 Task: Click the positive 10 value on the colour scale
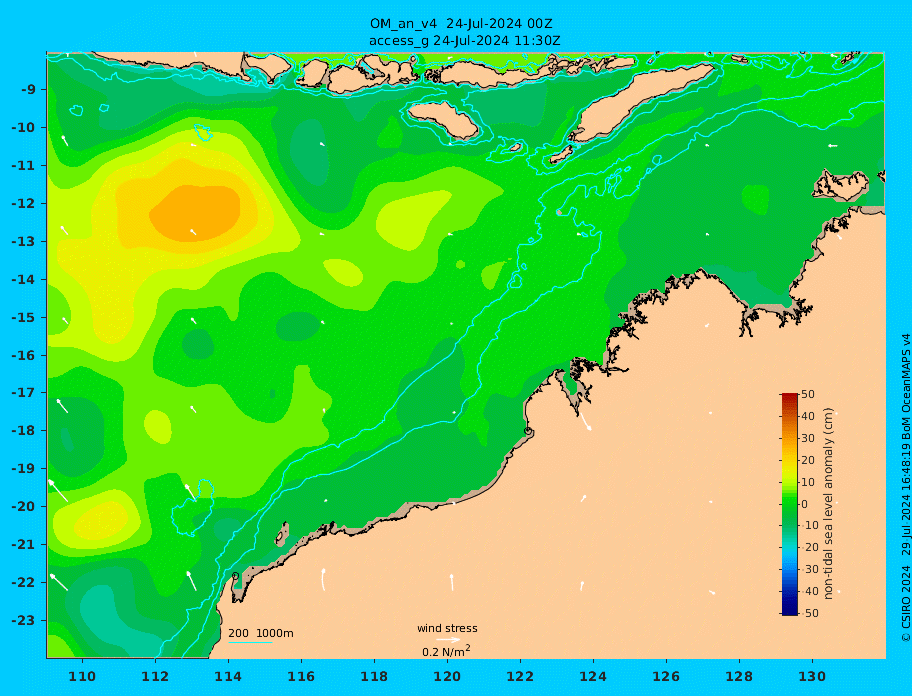[x=808, y=483]
